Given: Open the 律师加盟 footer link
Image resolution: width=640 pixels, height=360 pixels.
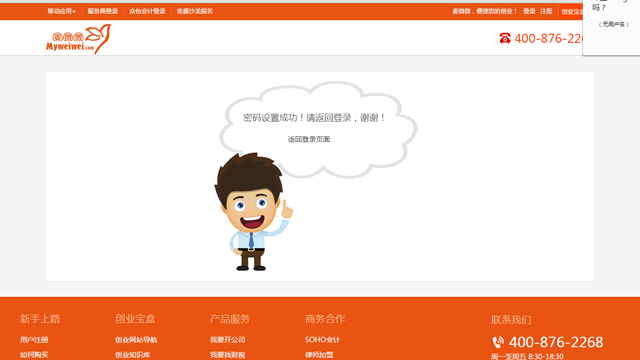Looking at the screenshot, I should (319, 355).
